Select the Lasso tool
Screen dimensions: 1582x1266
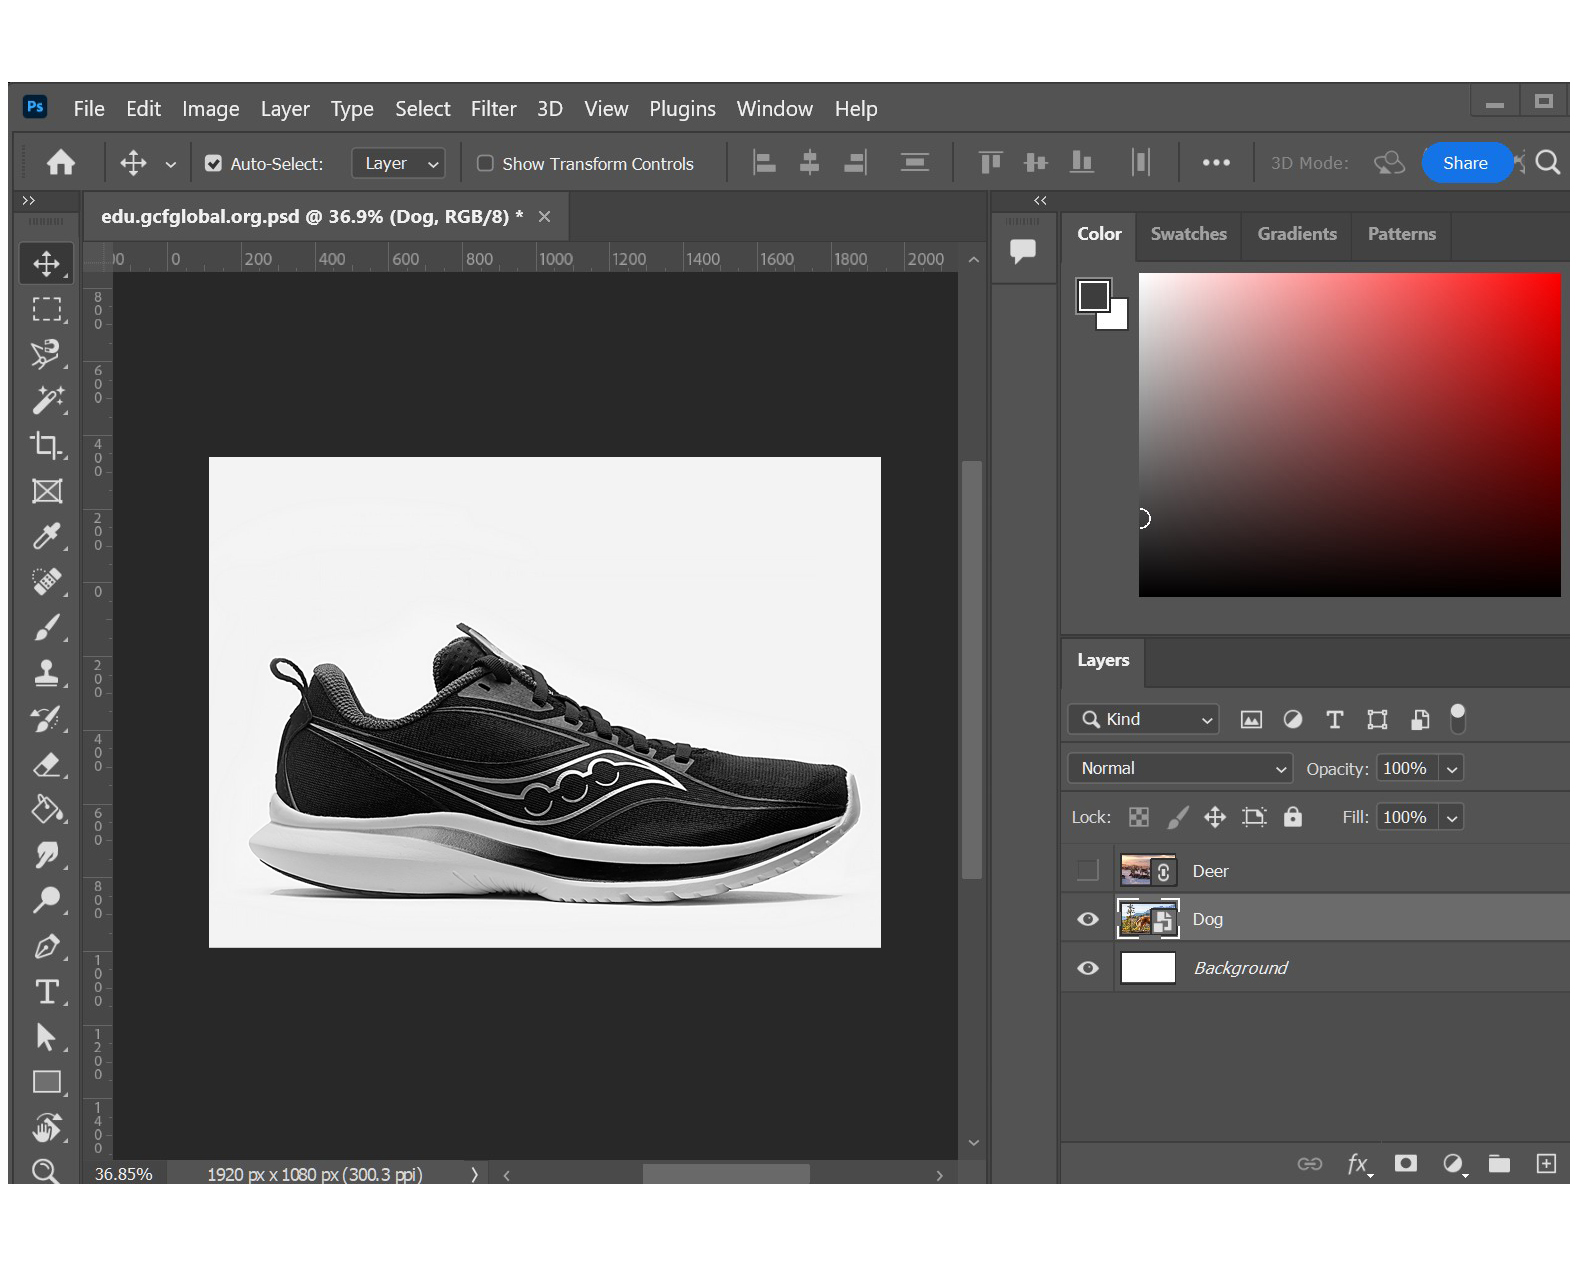(46, 354)
